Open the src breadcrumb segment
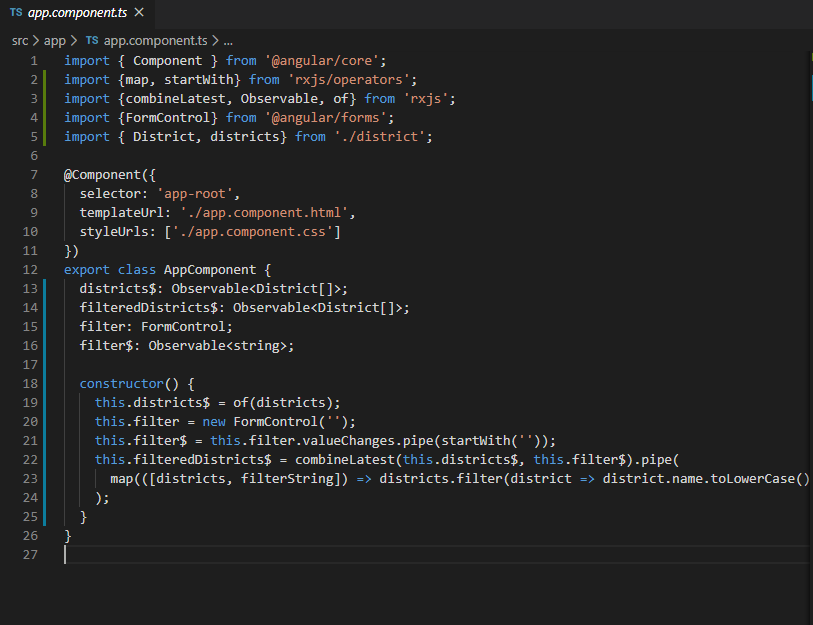 point(20,41)
